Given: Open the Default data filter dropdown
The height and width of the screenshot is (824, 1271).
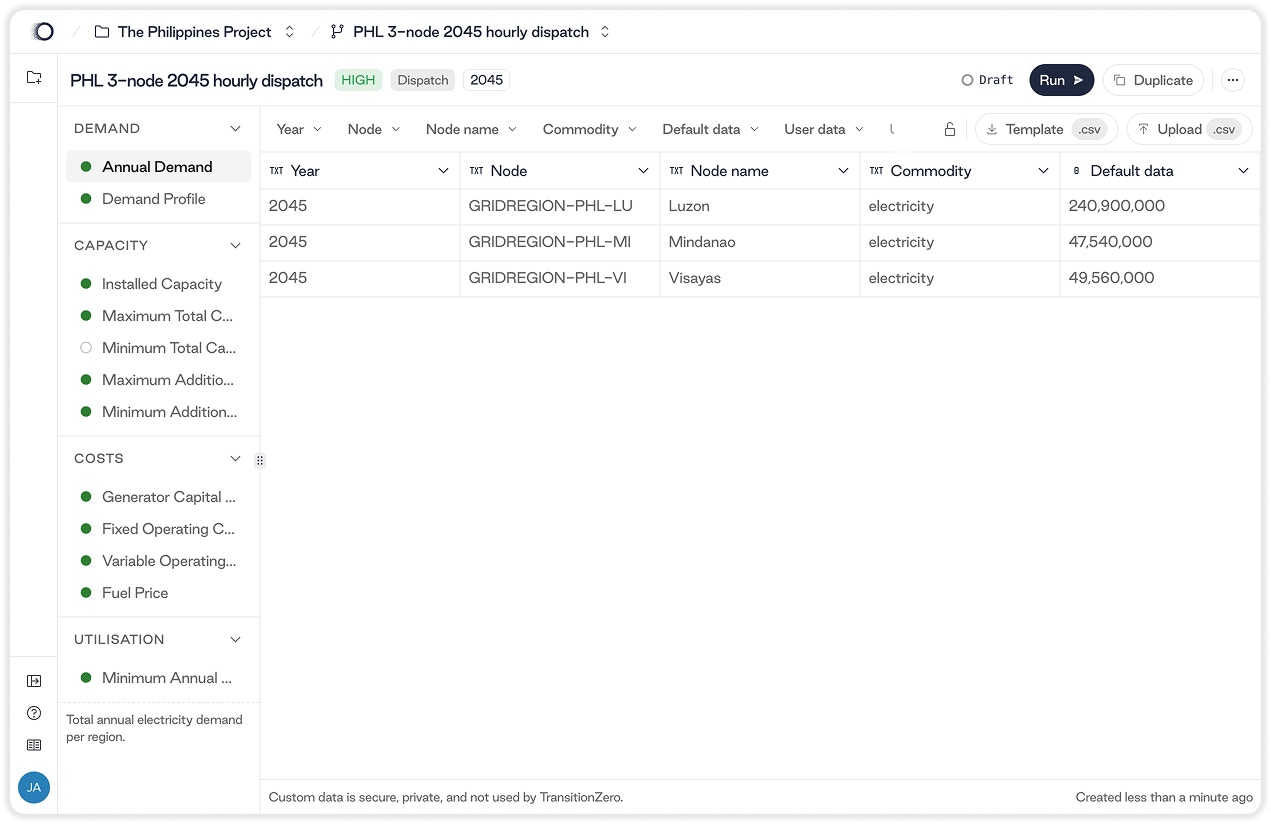Looking at the screenshot, I should (x=710, y=129).
